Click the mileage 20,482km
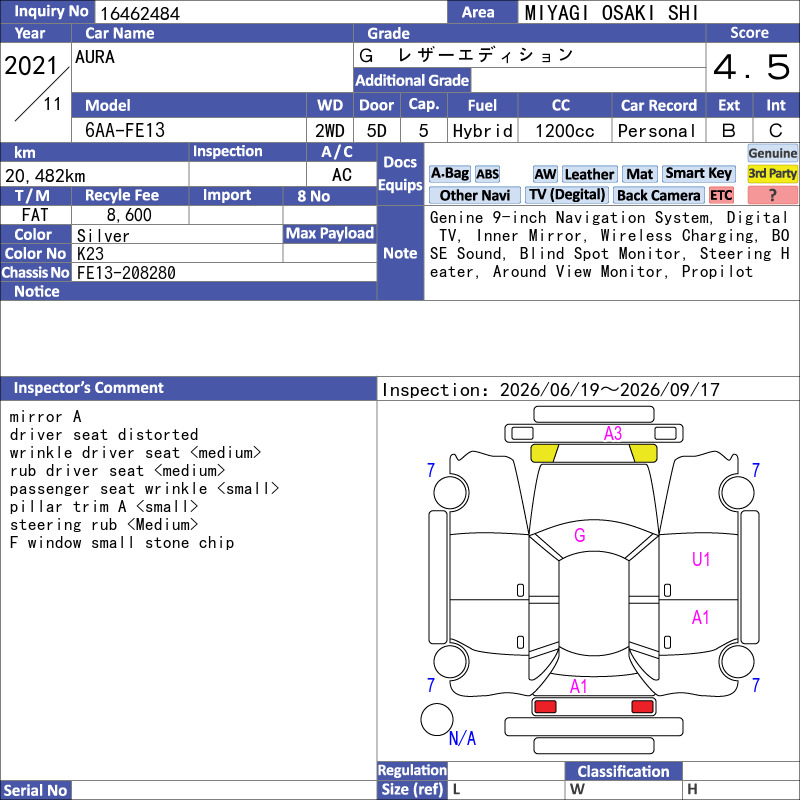 point(45,176)
